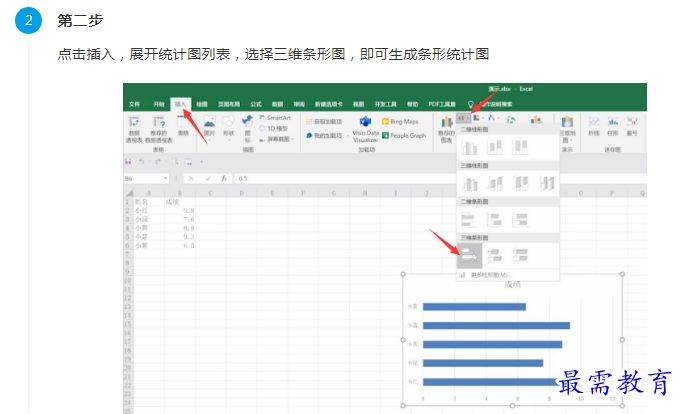680x414 pixels.
Task: Click the Undo icon
Action: click(141, 162)
